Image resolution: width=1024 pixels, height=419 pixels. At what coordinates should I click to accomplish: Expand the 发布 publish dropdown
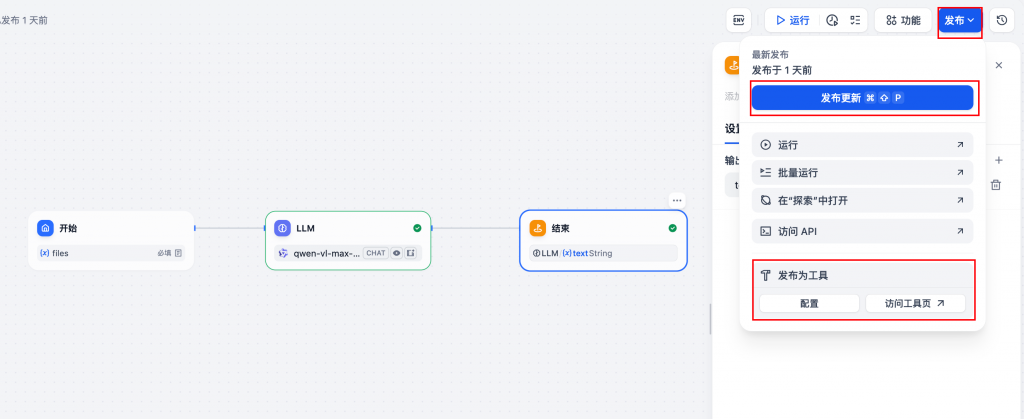pyautogui.click(x=959, y=20)
